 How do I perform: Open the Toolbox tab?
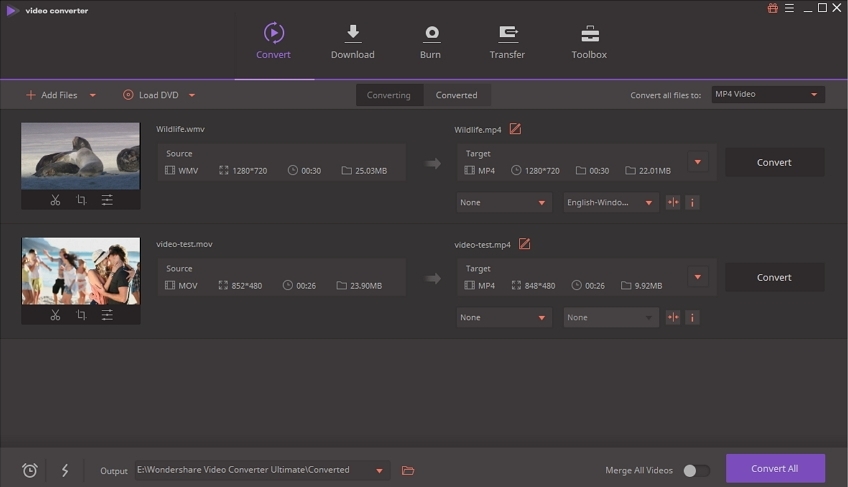tap(589, 42)
